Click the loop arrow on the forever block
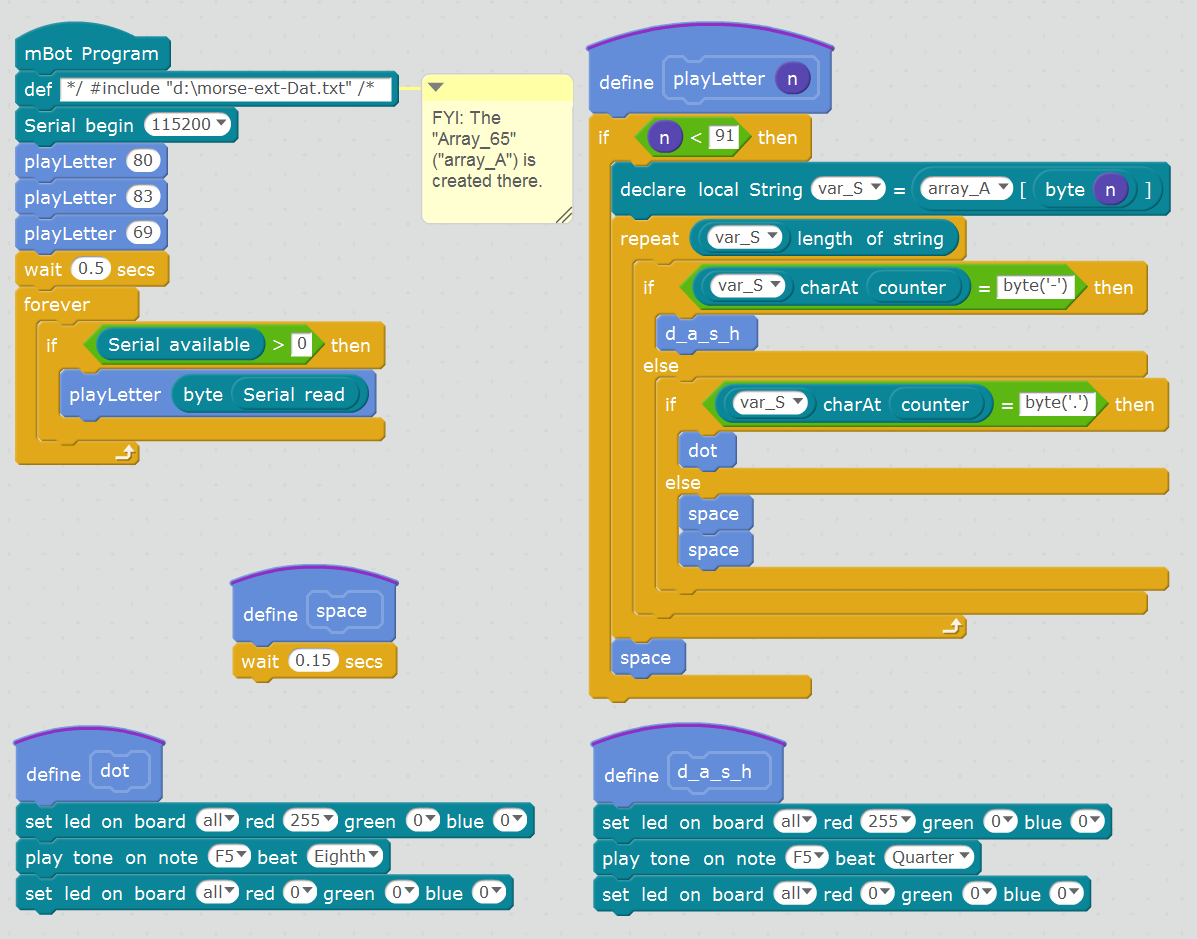 125,453
